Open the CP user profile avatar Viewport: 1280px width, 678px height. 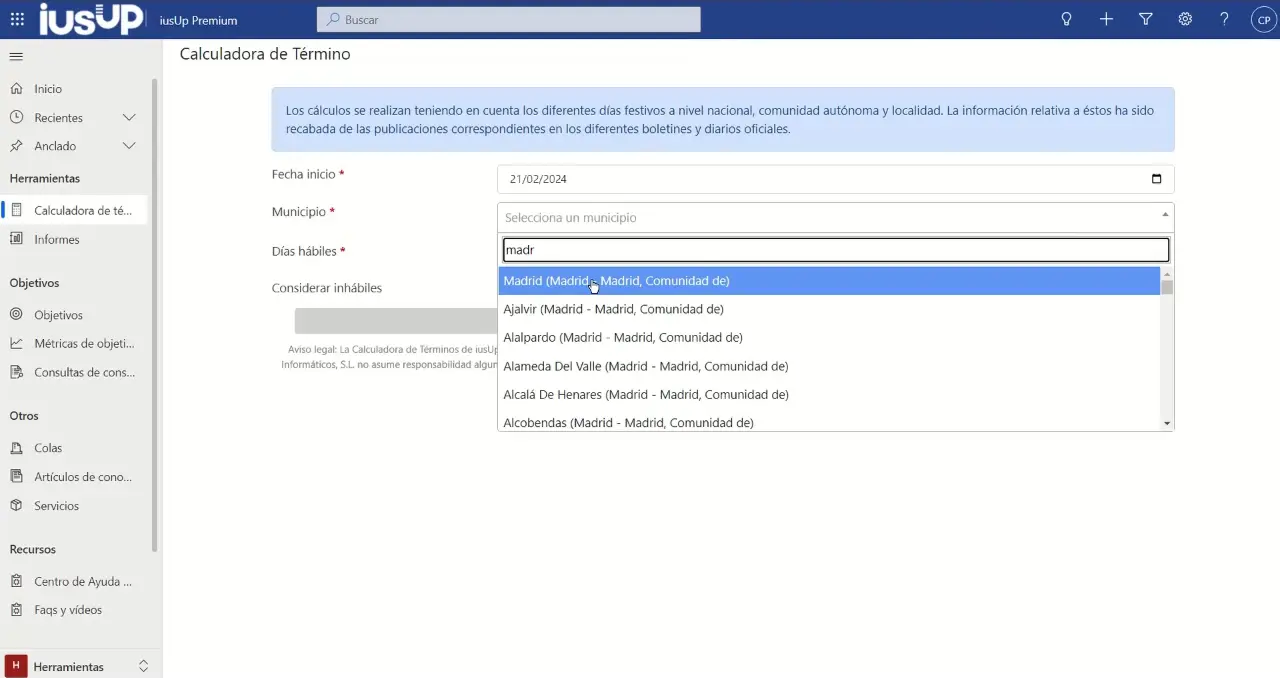(1264, 20)
